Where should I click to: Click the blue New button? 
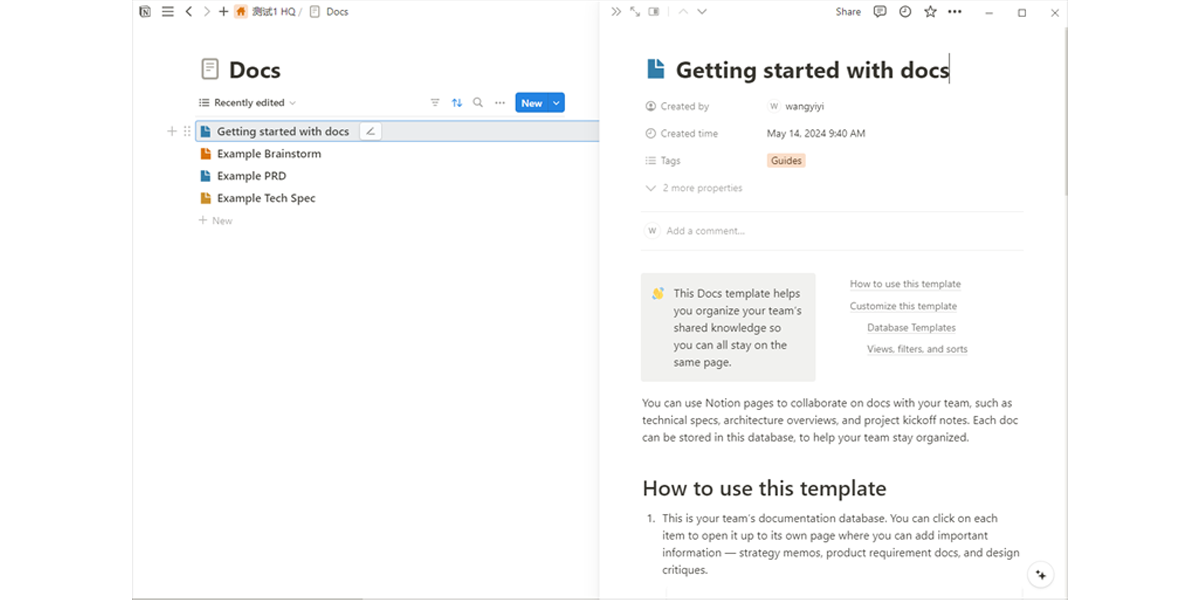531,103
